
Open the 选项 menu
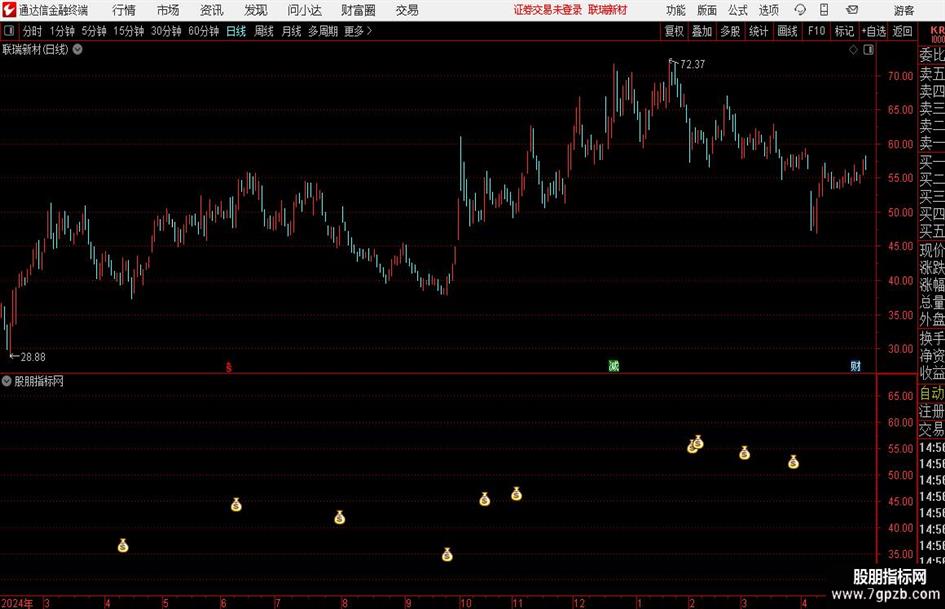click(768, 10)
